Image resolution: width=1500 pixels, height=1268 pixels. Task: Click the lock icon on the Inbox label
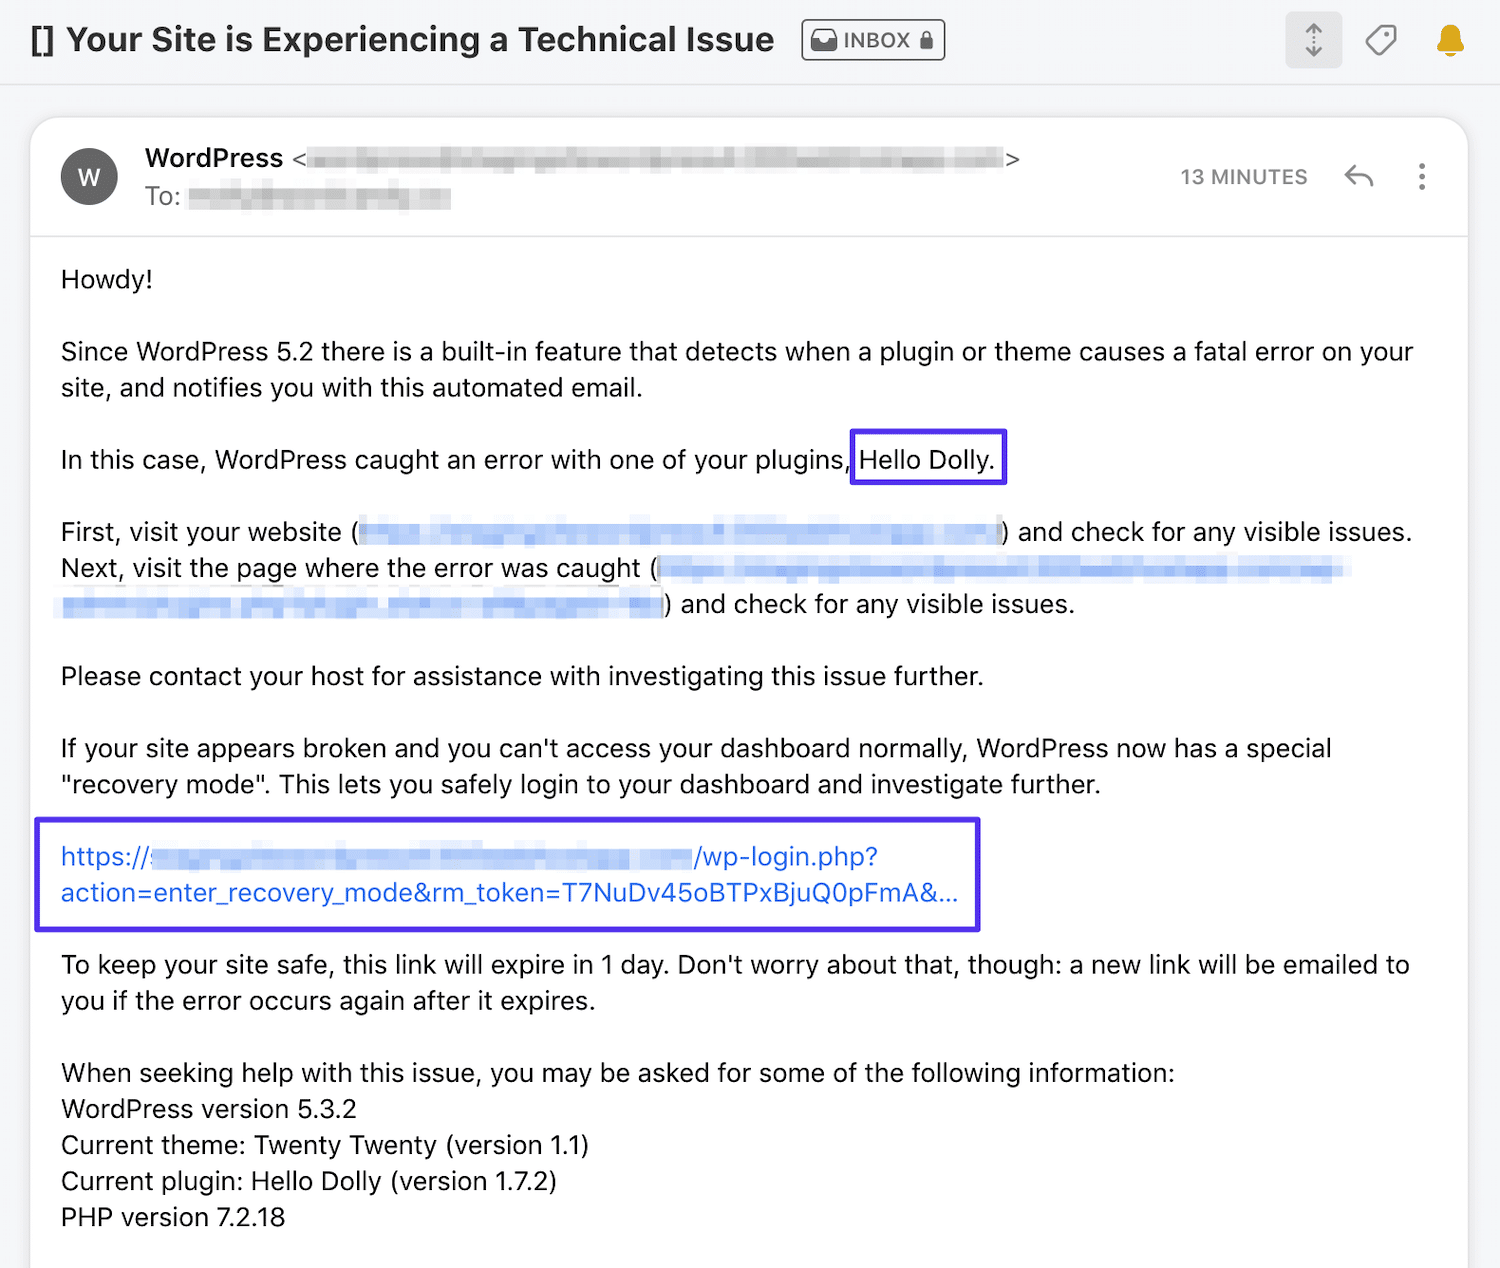click(x=925, y=39)
